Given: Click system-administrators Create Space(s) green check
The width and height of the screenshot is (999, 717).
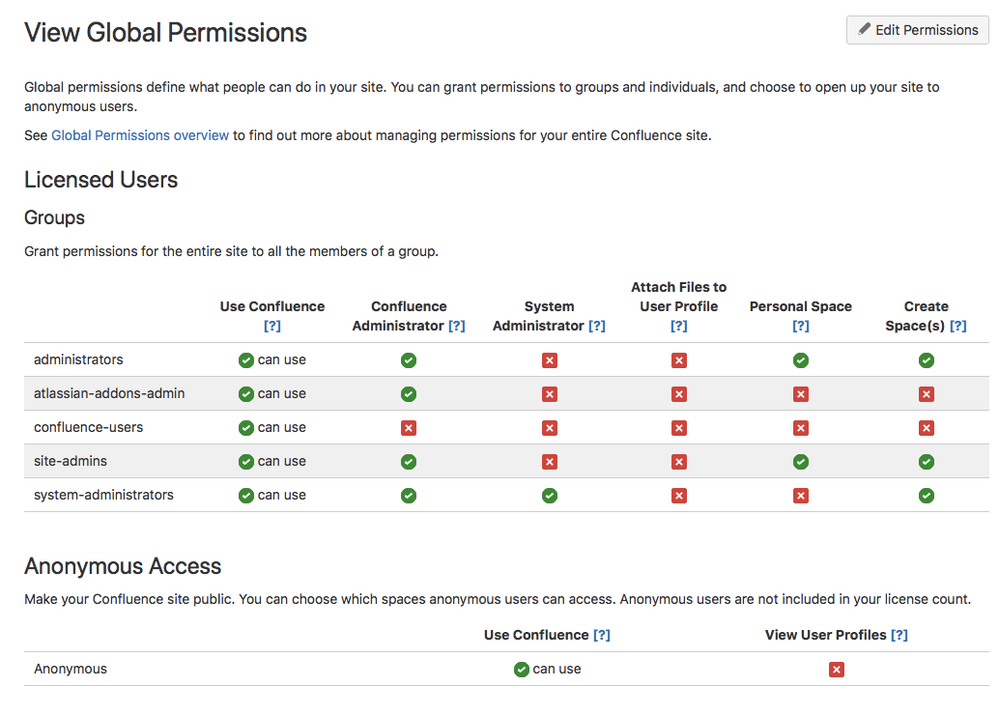Looking at the screenshot, I should click(x=926, y=495).
